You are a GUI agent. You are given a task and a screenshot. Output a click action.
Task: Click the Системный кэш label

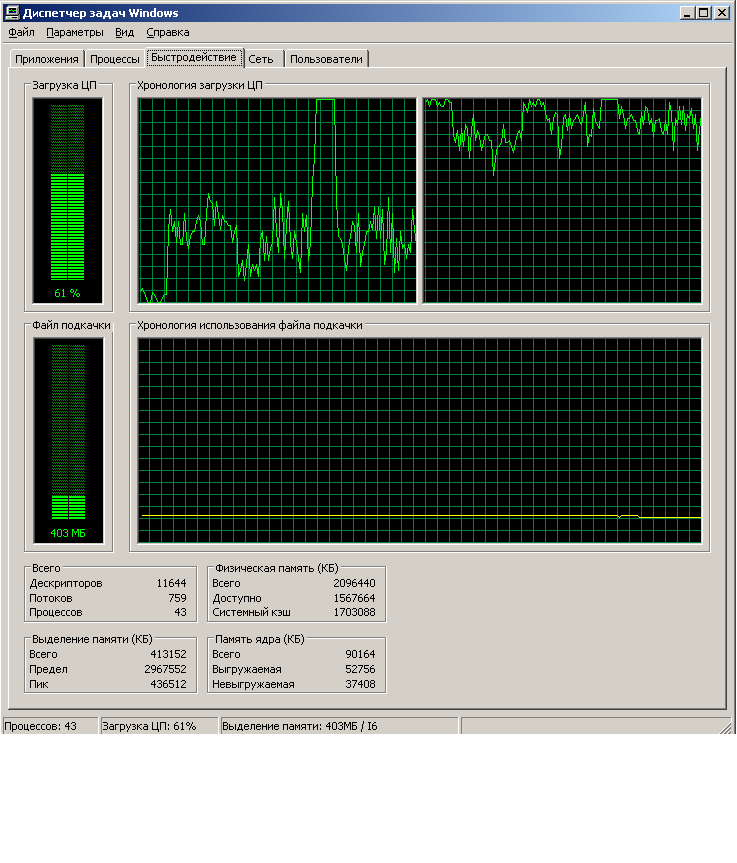252,612
